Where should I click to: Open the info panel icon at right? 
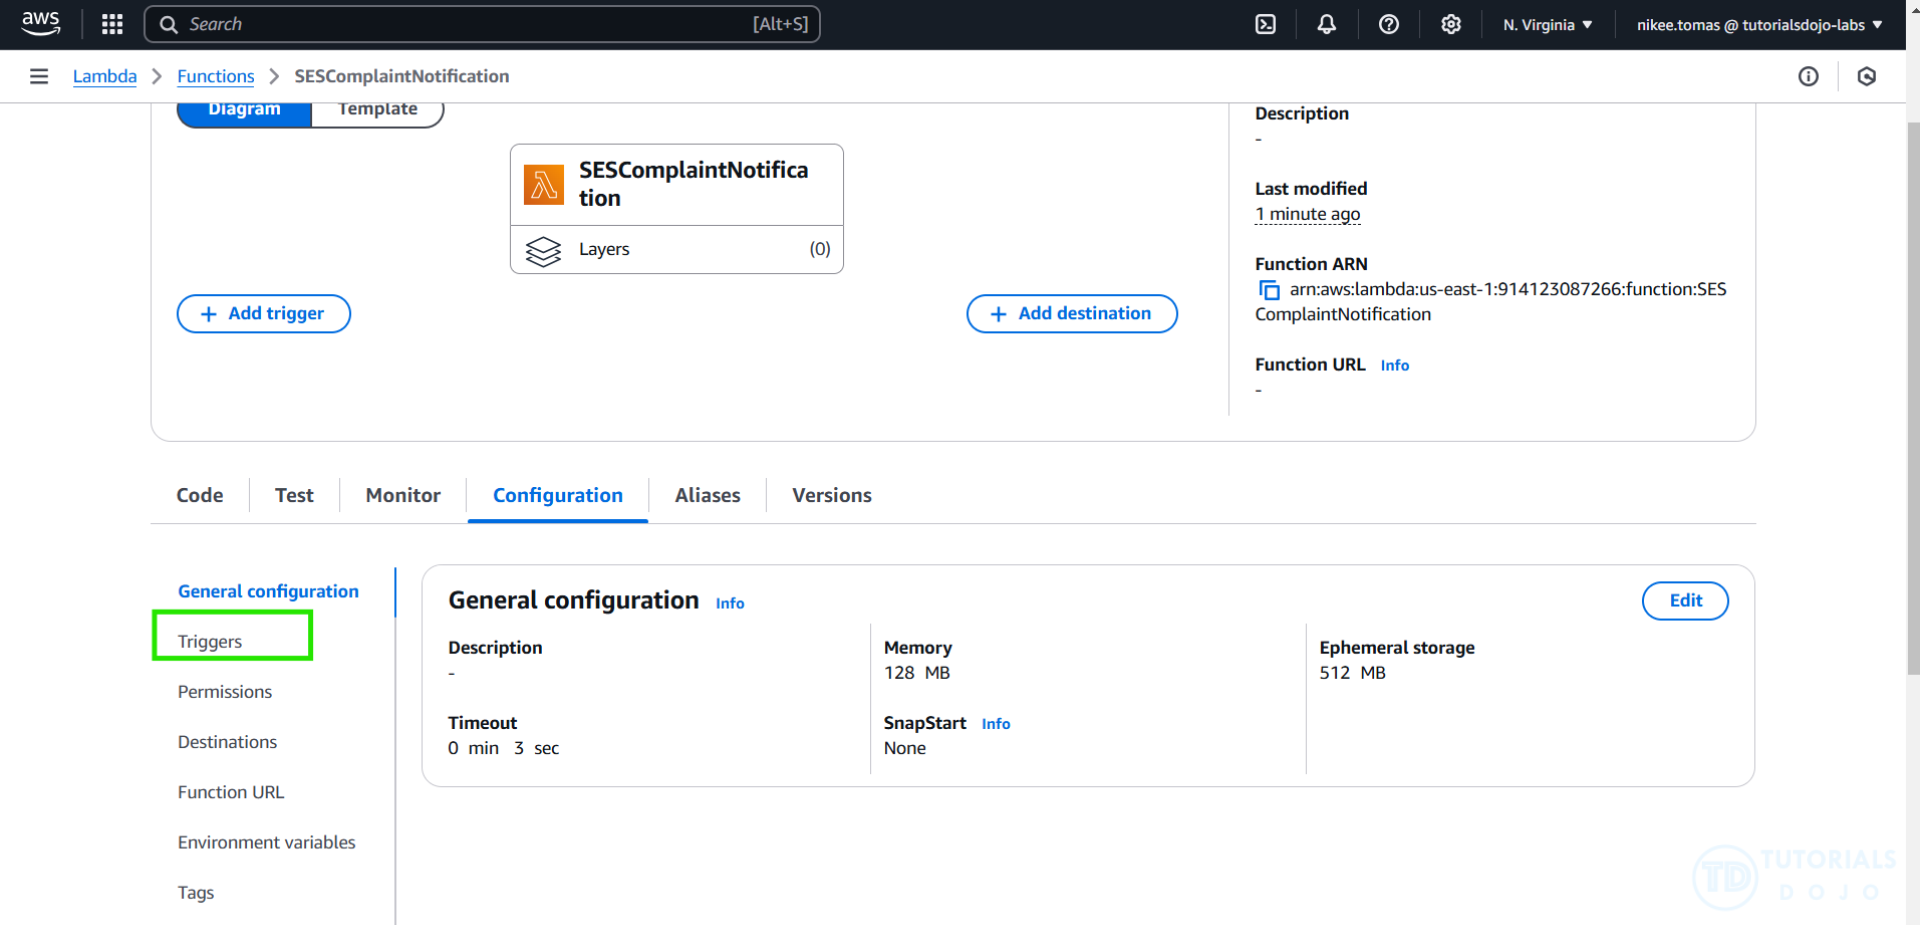point(1808,76)
